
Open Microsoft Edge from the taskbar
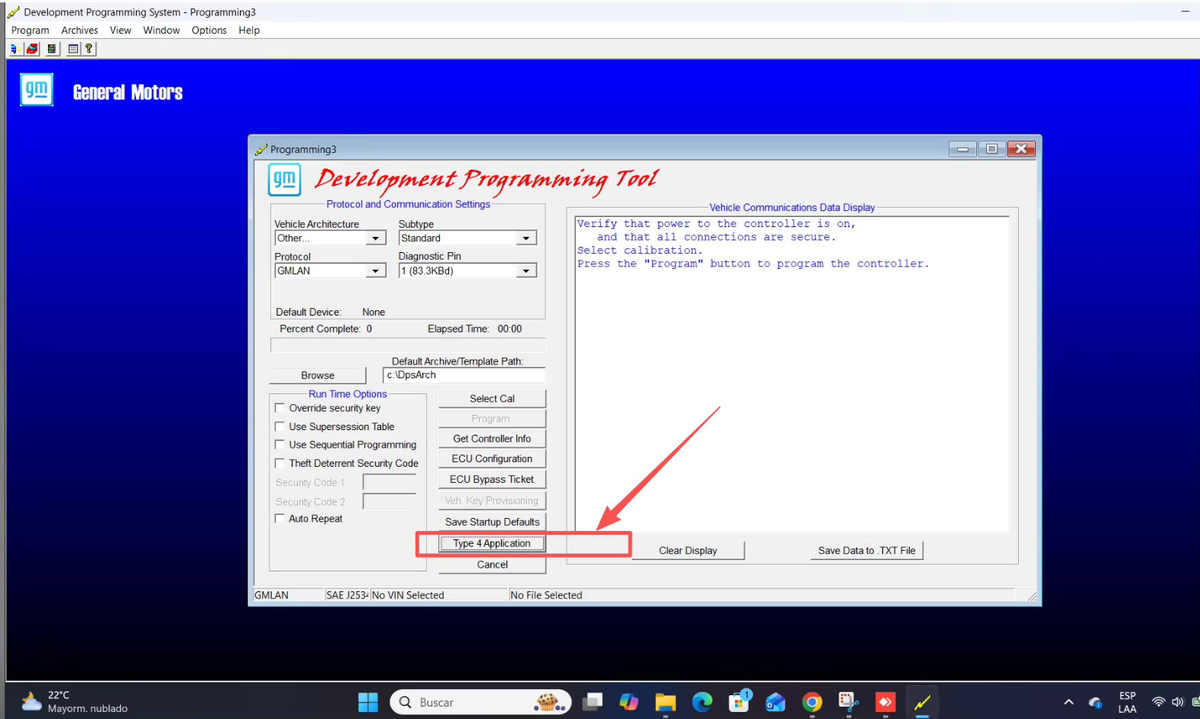pos(703,702)
